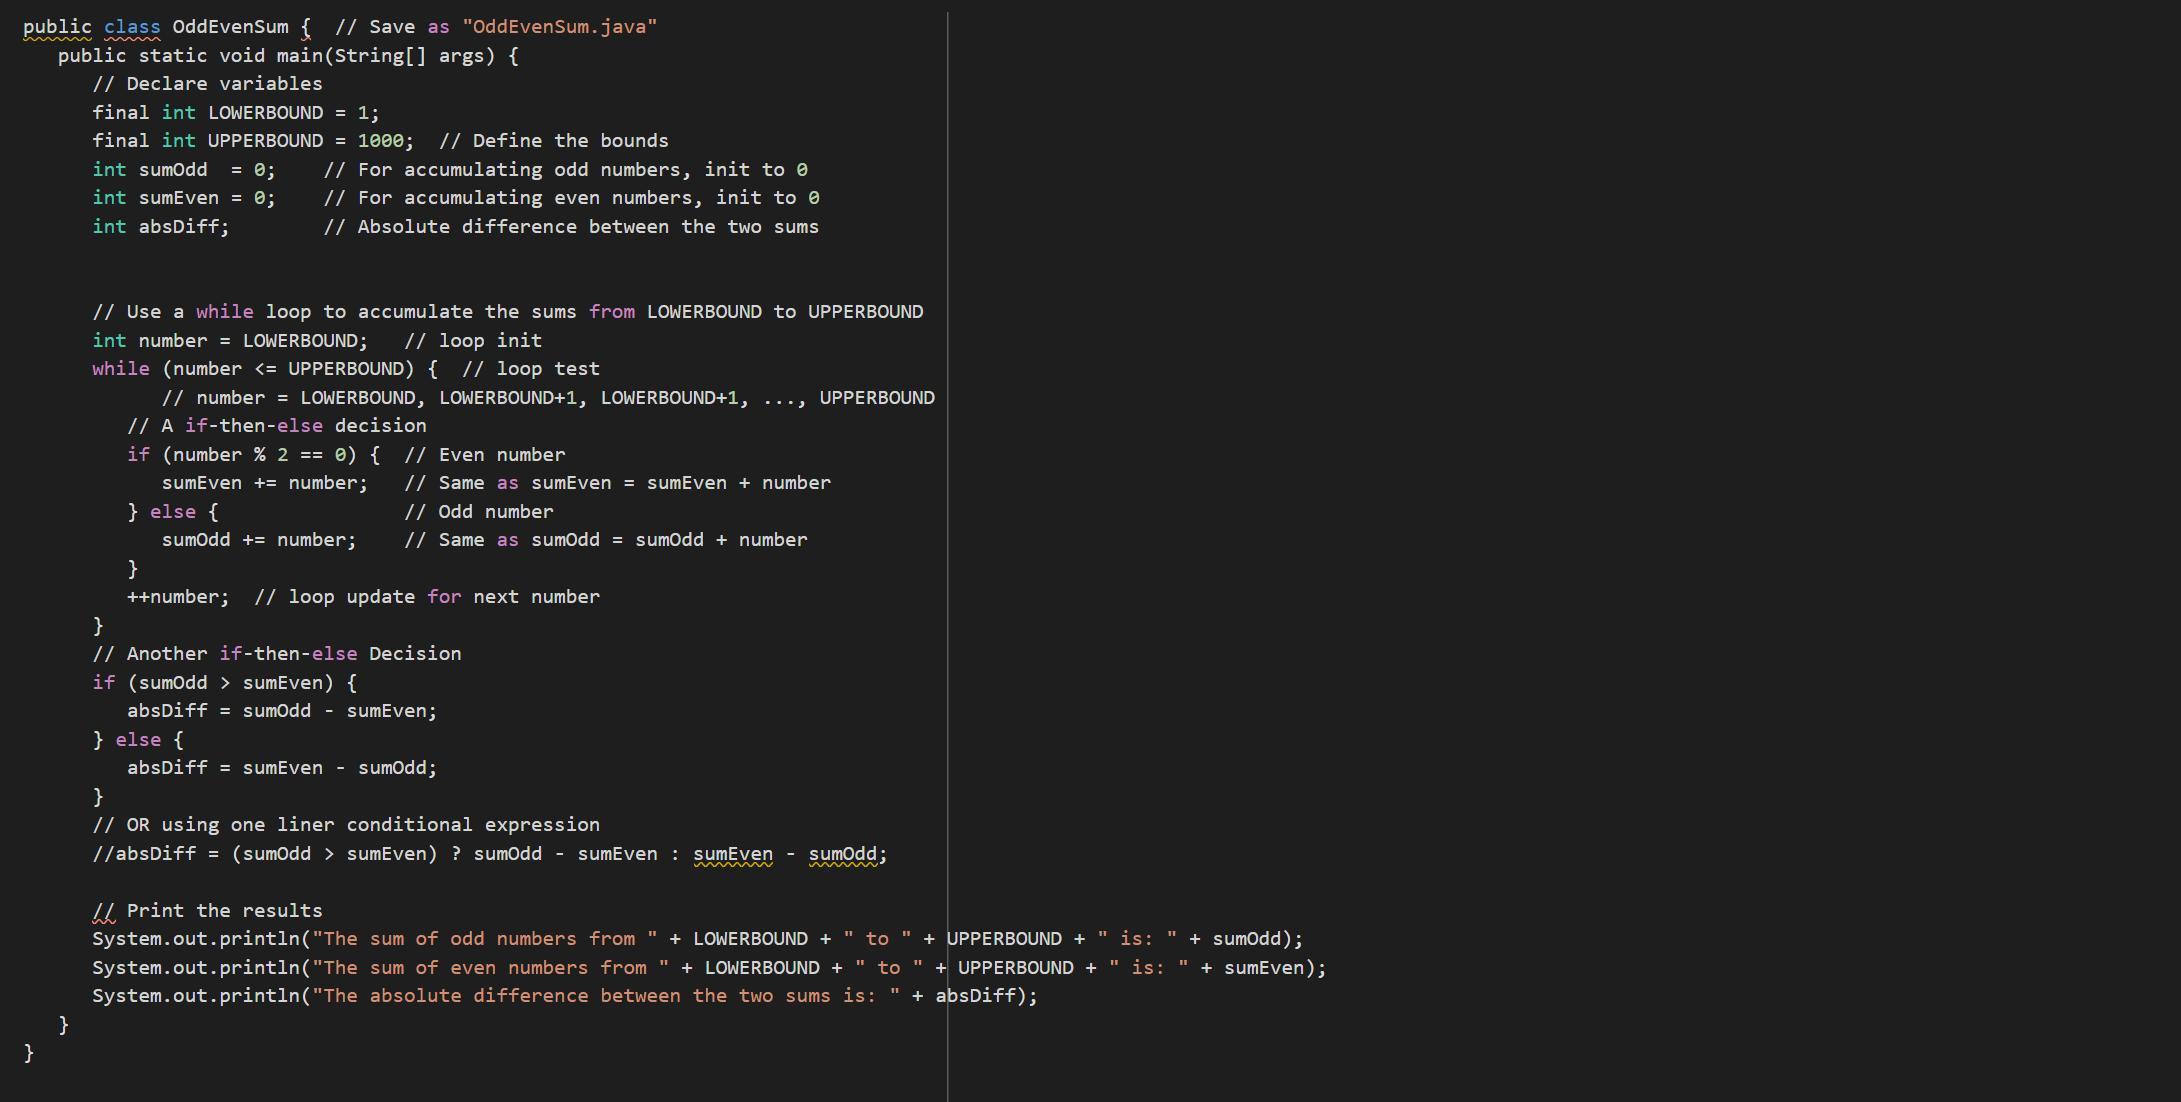The width and height of the screenshot is (2181, 1102).
Task: Click the "The sum of odd numbers from " string
Action: tap(485, 939)
